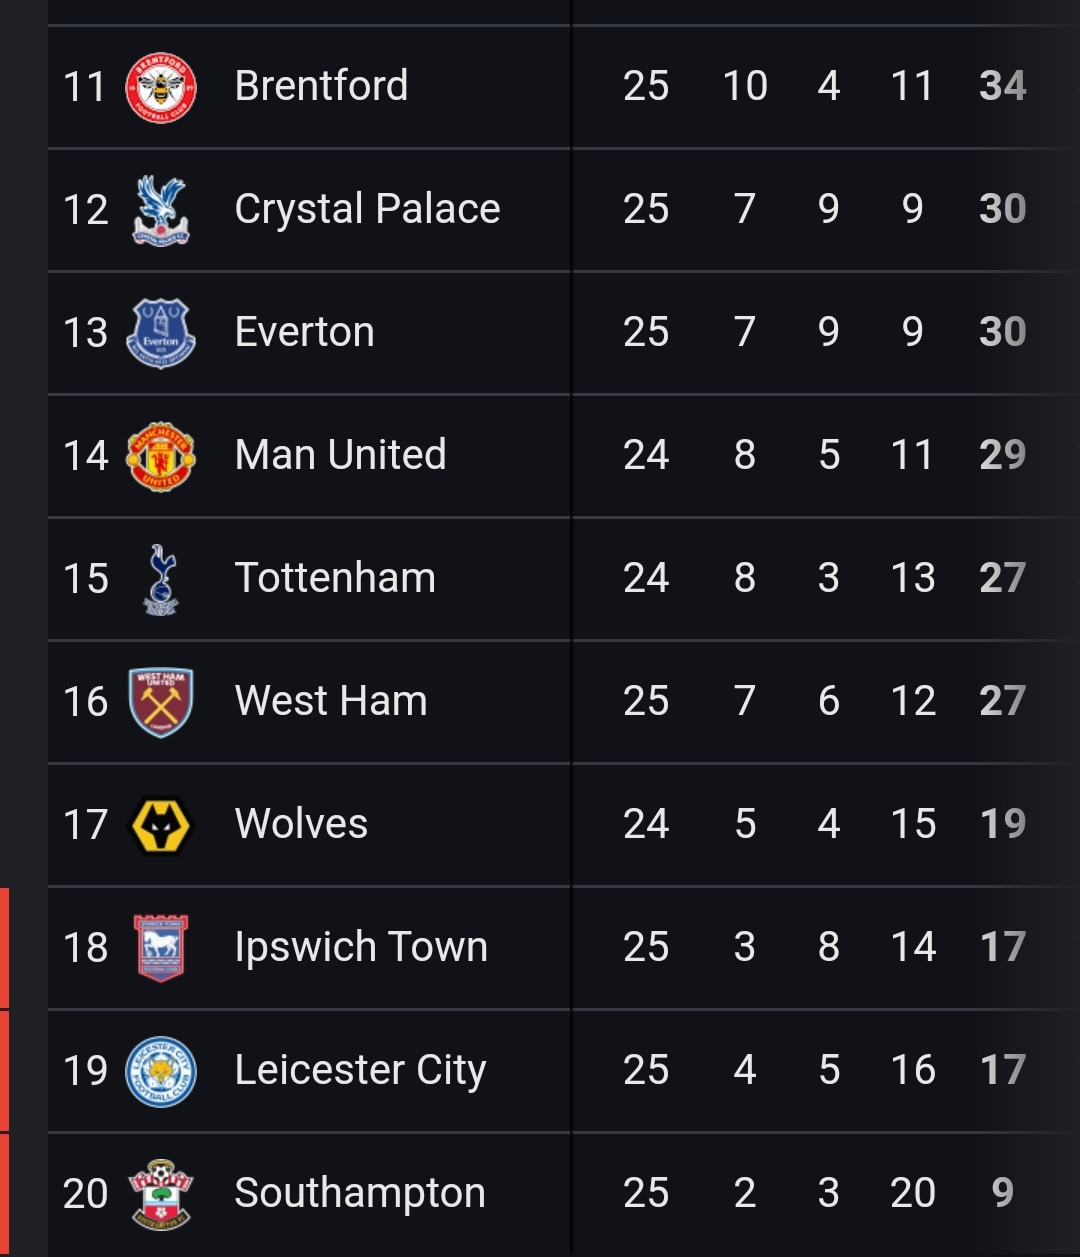
Task: Click the Wolves wolf-head logo
Action: 161,825
